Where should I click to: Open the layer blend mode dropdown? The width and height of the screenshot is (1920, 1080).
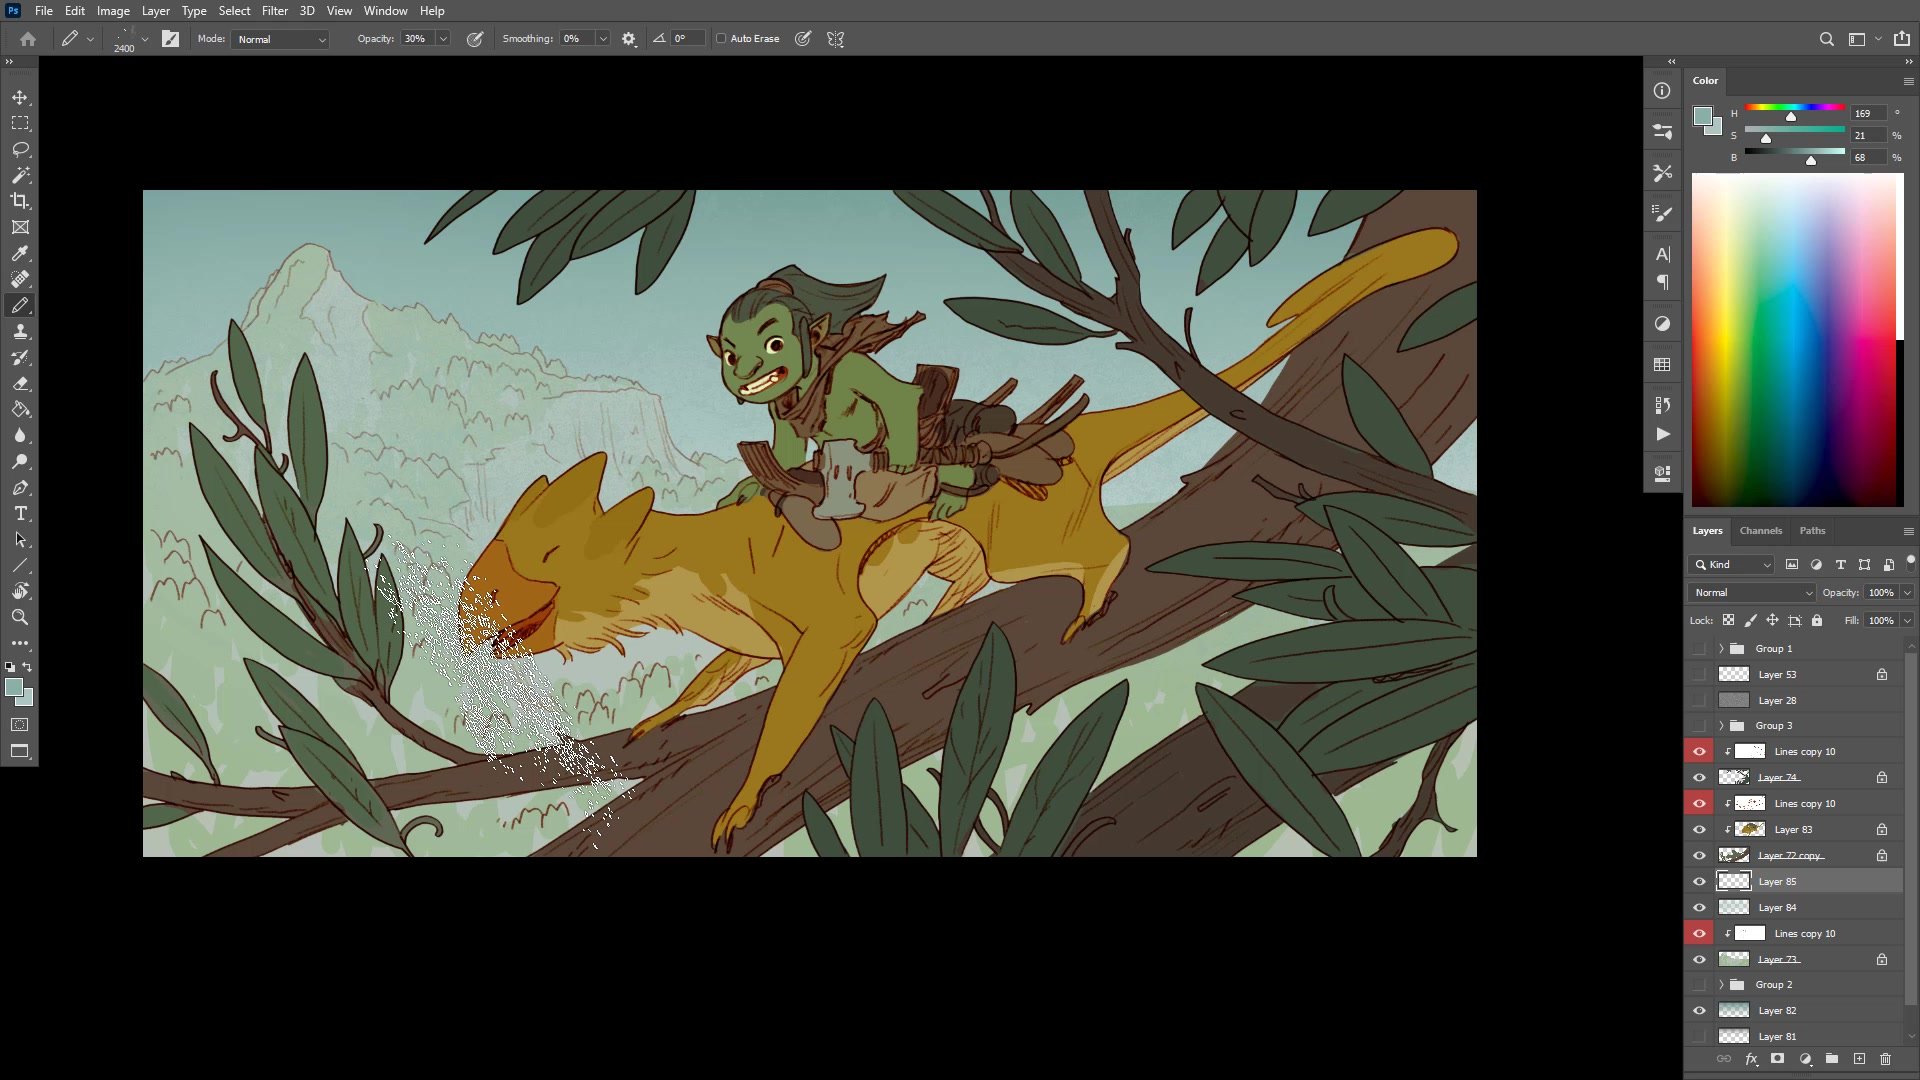point(1752,592)
